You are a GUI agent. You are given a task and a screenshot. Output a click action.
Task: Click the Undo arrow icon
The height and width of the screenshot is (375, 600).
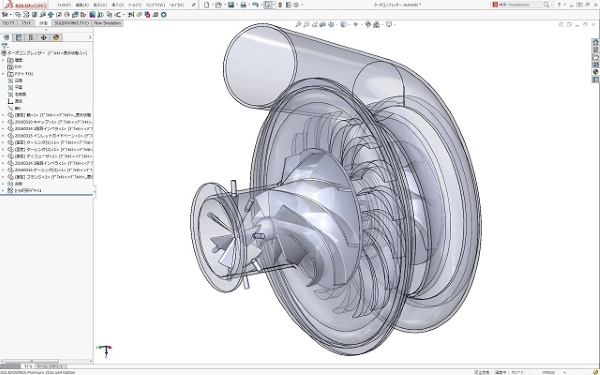click(255, 5)
